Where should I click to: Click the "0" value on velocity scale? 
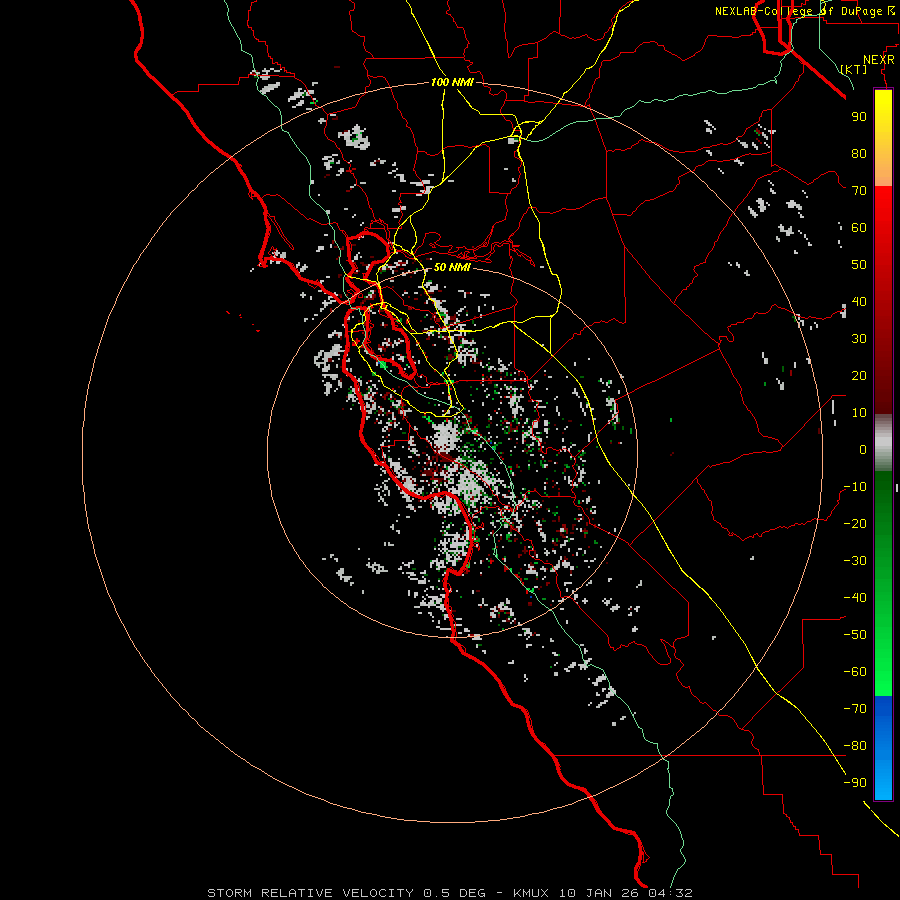863,449
